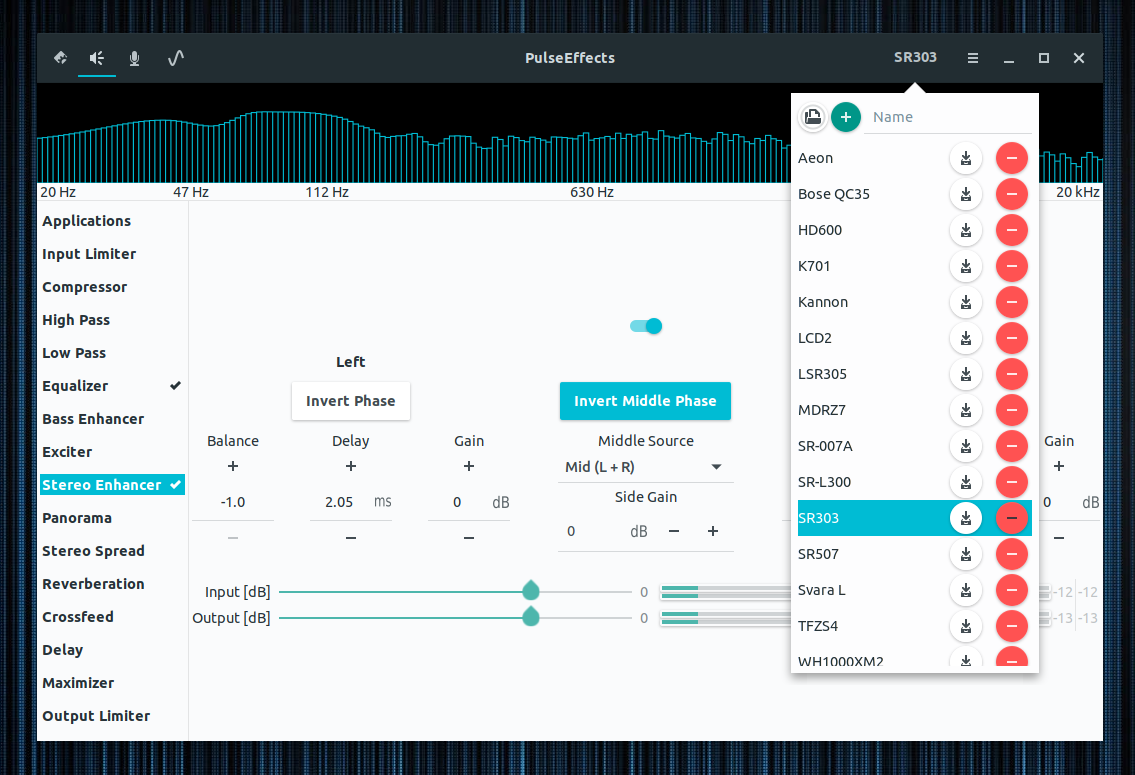Open the Middle Source dropdown

[x=645, y=466]
